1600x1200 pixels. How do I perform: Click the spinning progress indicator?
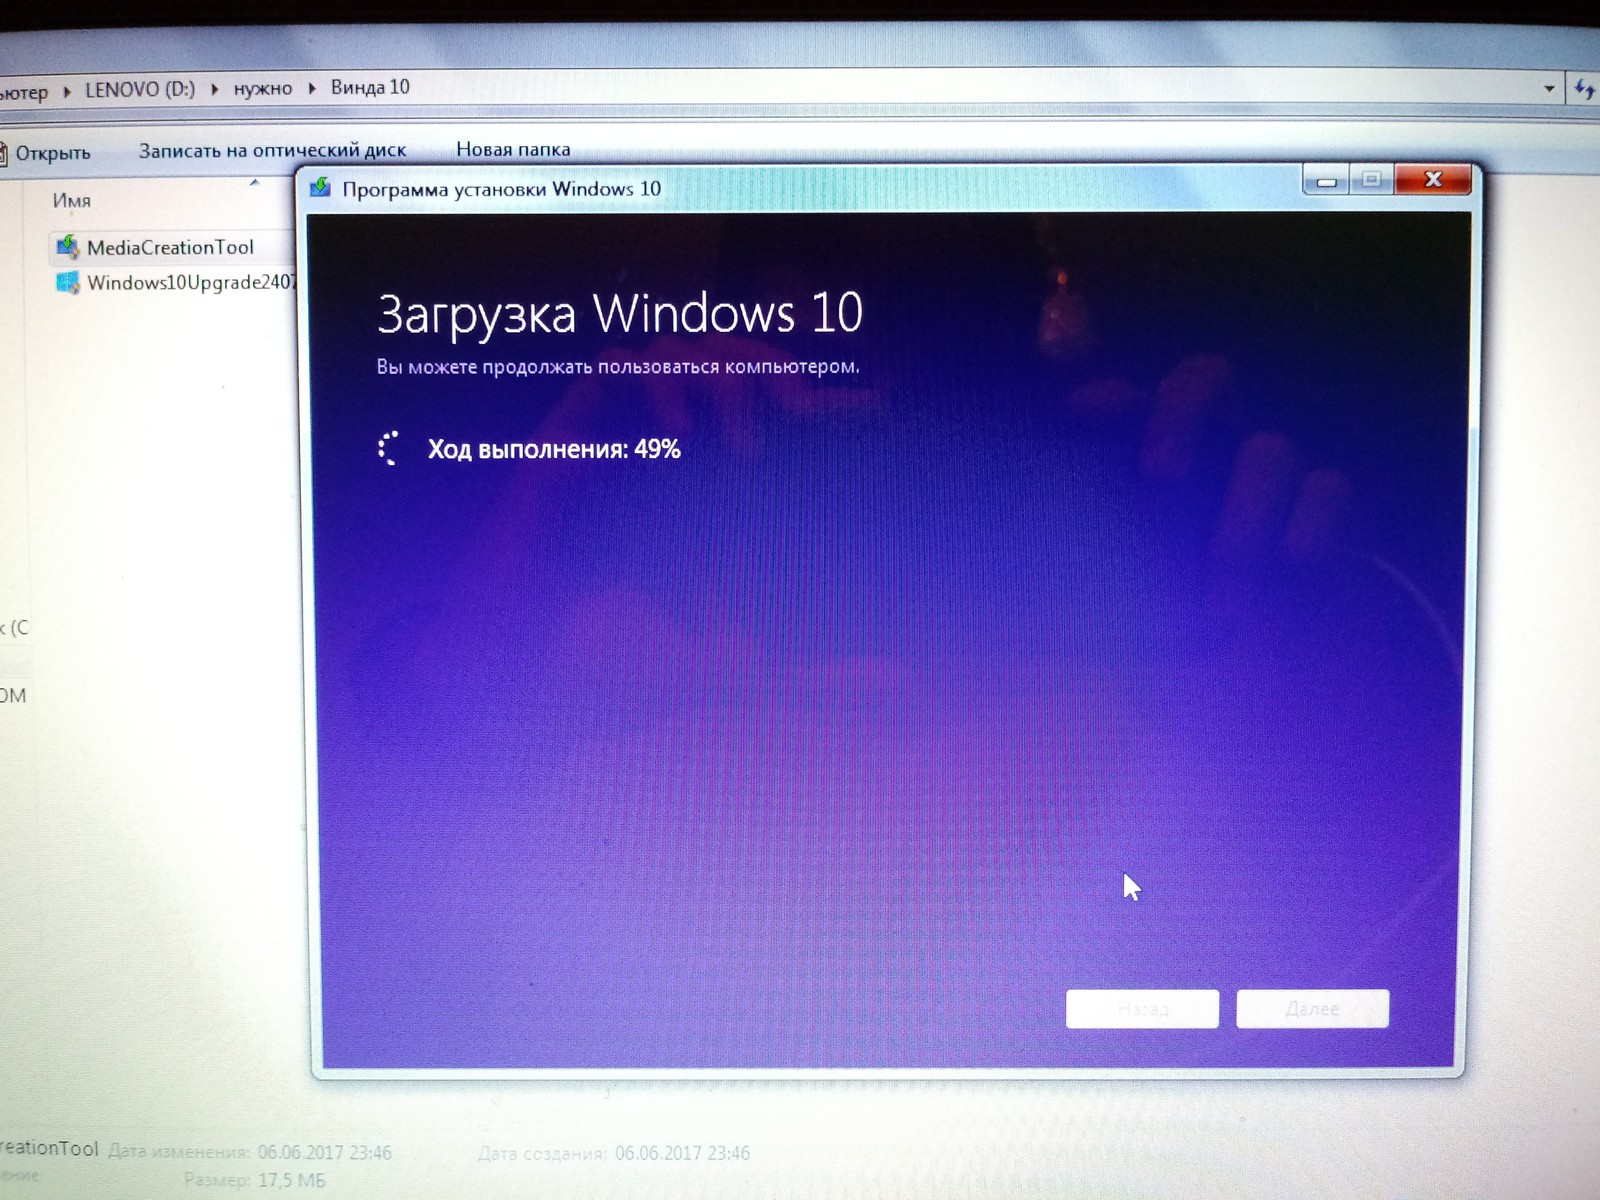click(x=390, y=448)
